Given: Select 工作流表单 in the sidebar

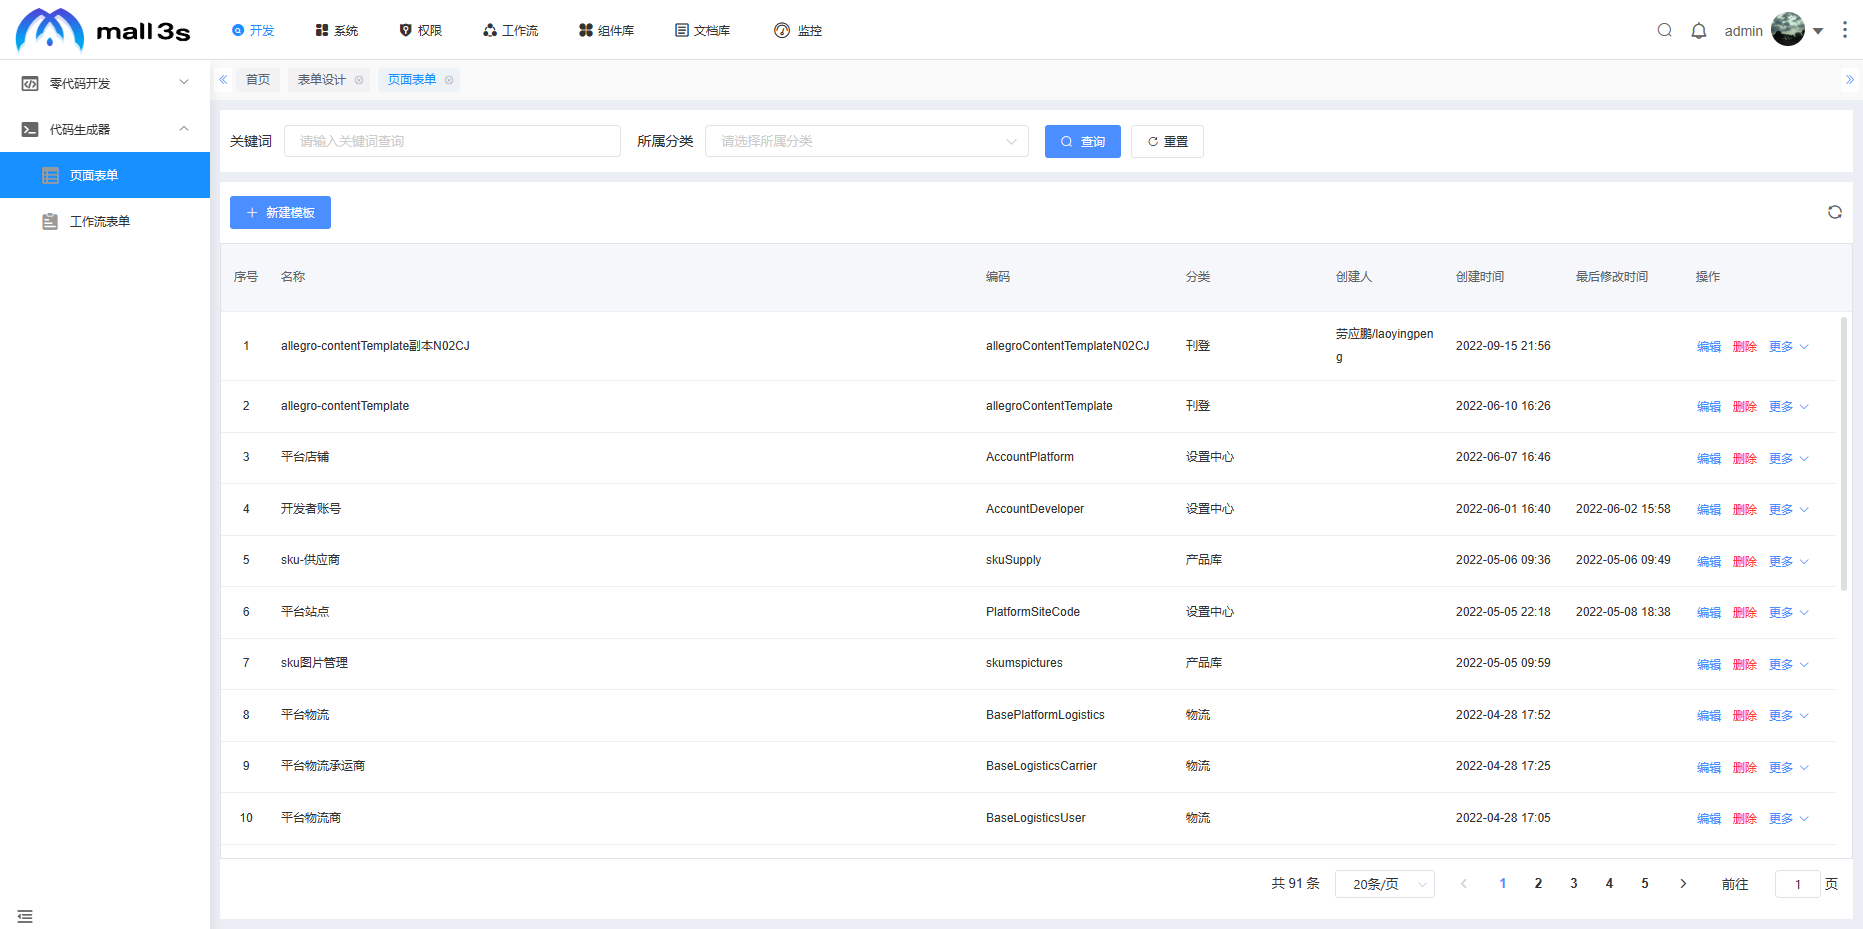Looking at the screenshot, I should point(105,221).
